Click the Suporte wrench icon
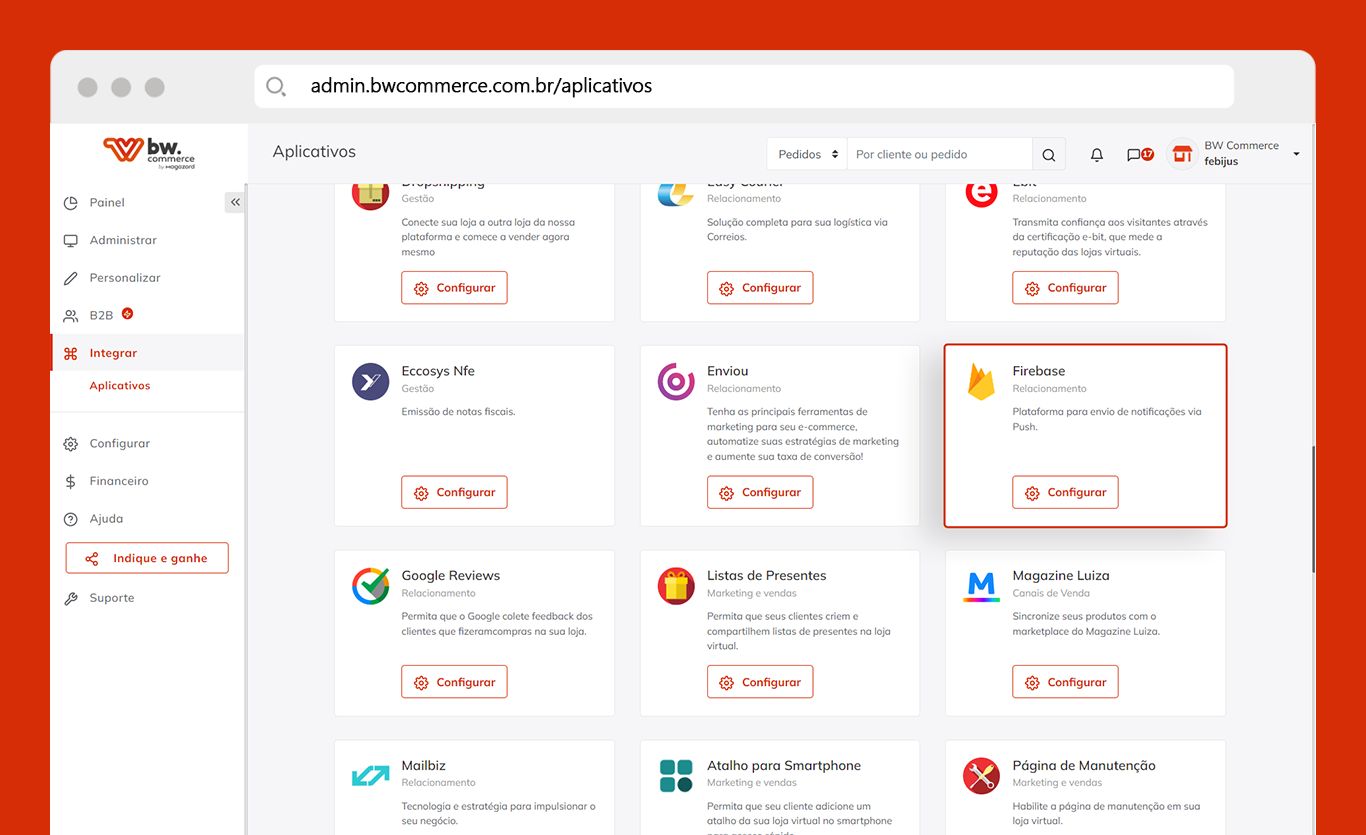Viewport: 1366px width, 835px height. click(71, 599)
